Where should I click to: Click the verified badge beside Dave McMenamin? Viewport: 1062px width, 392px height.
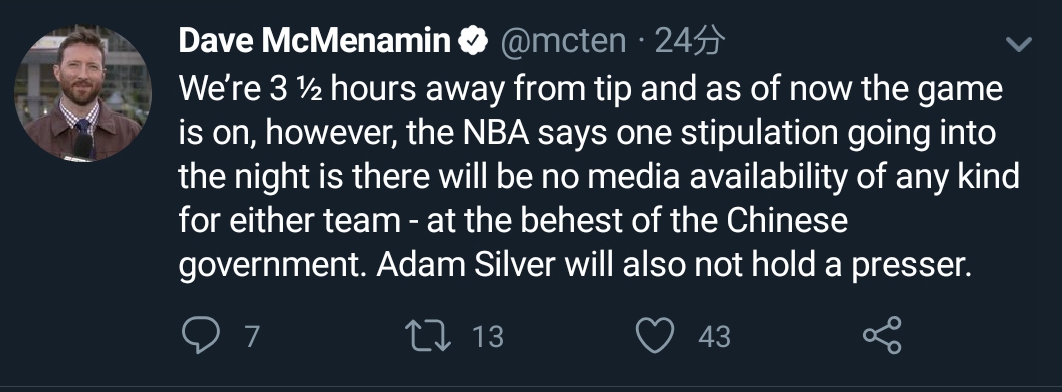click(x=473, y=41)
